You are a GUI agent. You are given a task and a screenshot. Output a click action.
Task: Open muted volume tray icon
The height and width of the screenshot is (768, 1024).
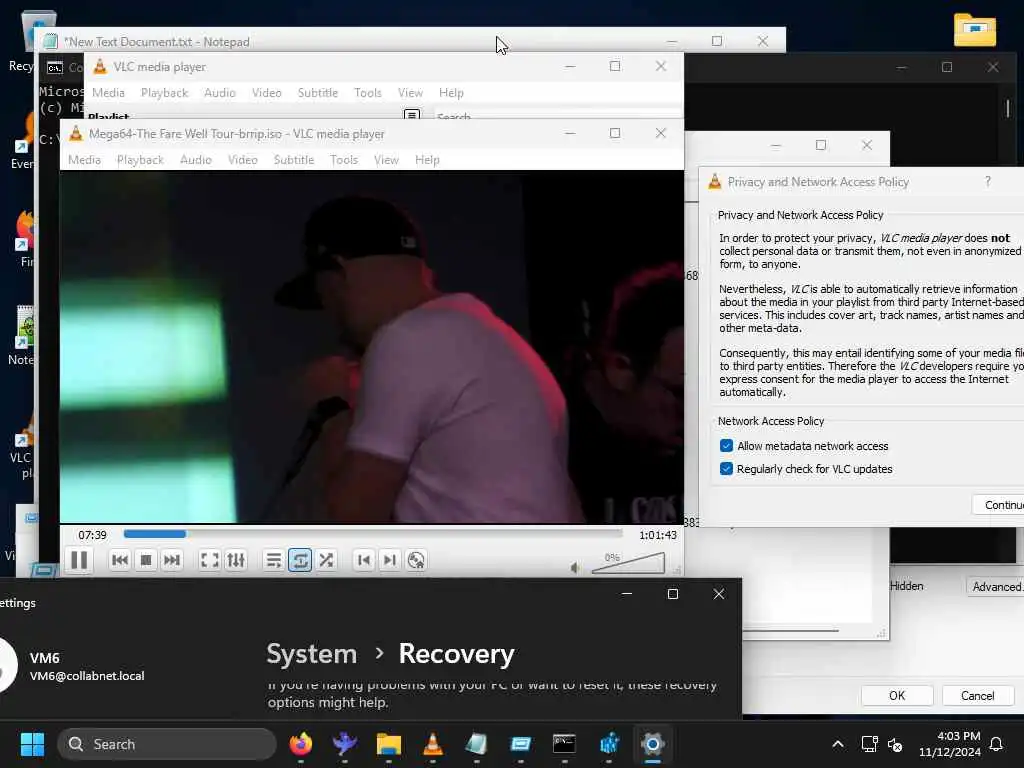click(x=895, y=744)
